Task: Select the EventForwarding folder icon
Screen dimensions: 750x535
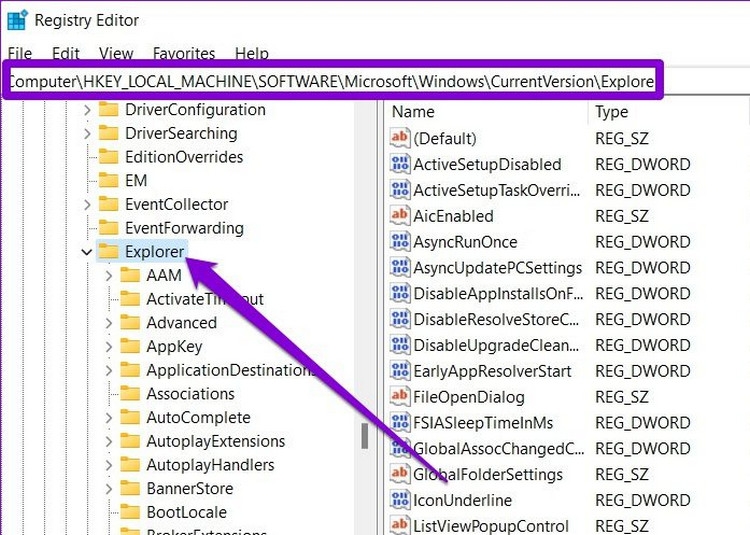Action: click(x=109, y=228)
